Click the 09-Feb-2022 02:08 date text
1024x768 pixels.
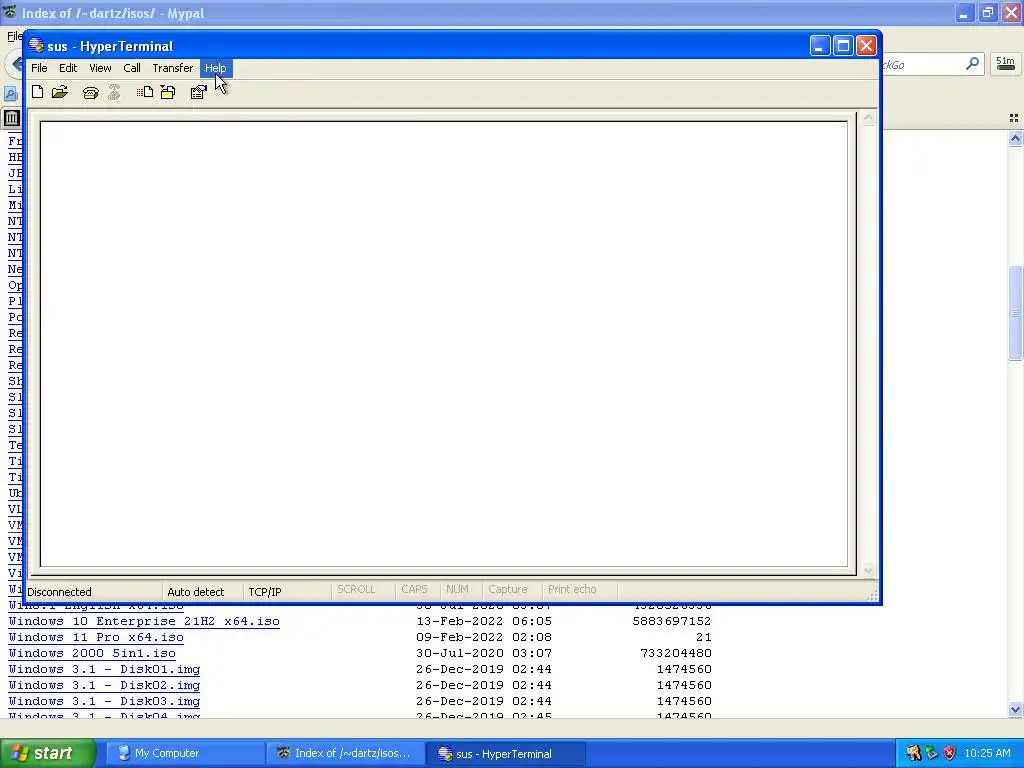coord(484,637)
